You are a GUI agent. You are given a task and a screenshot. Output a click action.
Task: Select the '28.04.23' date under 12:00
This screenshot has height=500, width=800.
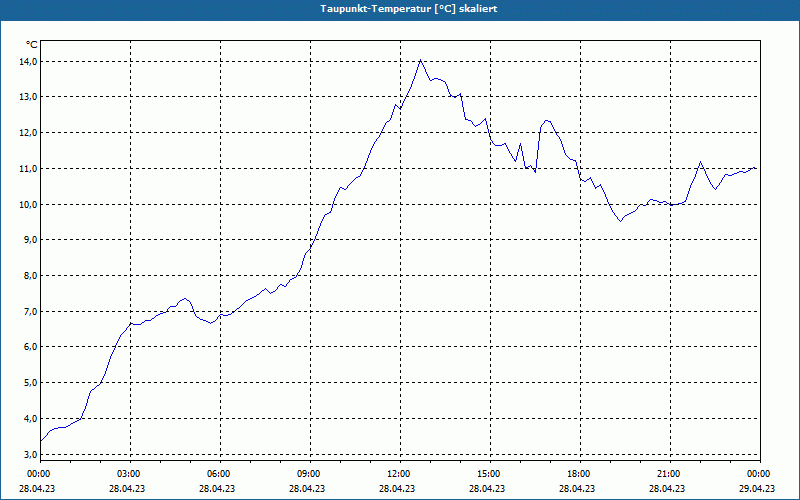click(x=397, y=488)
